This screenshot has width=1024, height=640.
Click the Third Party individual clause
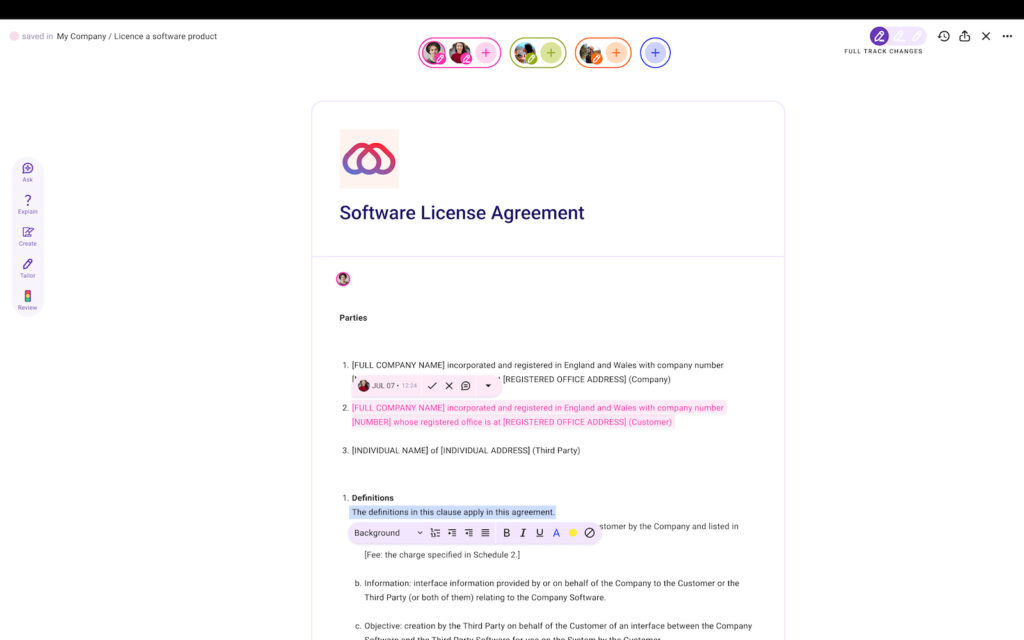466,451
